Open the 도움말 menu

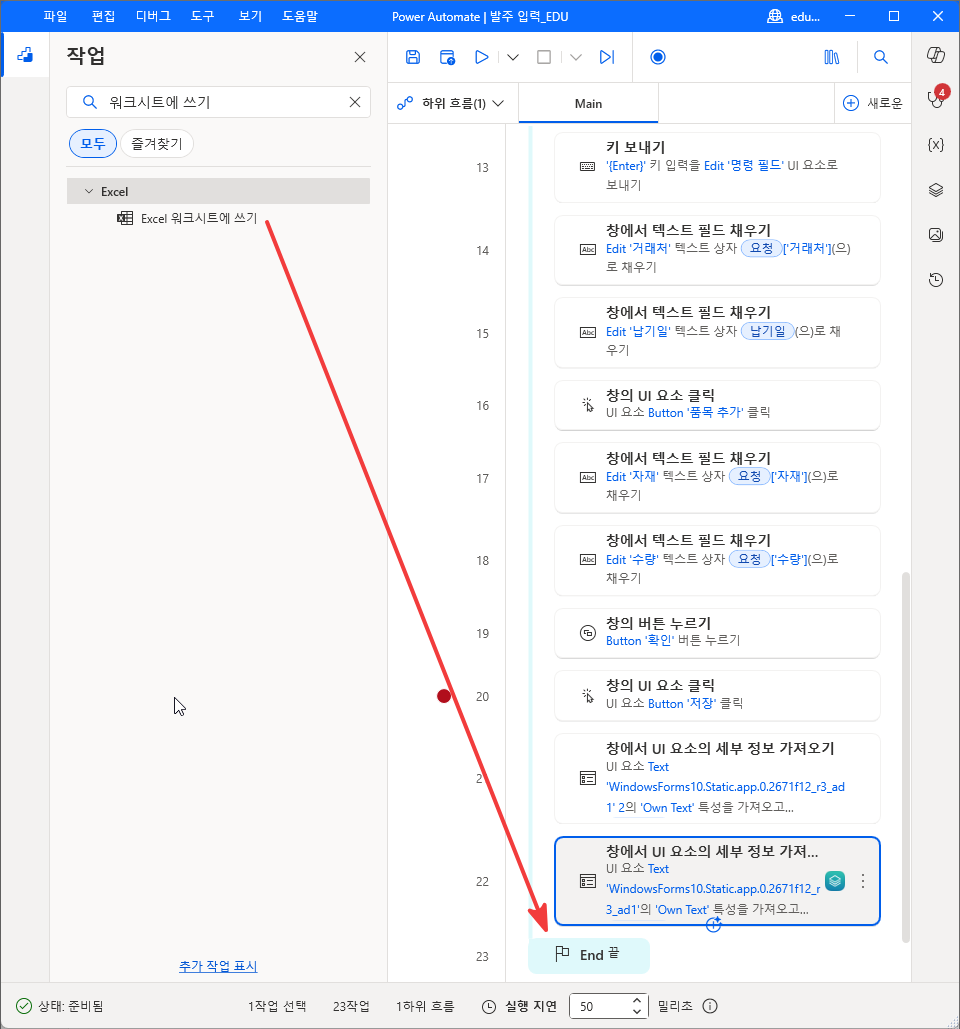[x=300, y=16]
